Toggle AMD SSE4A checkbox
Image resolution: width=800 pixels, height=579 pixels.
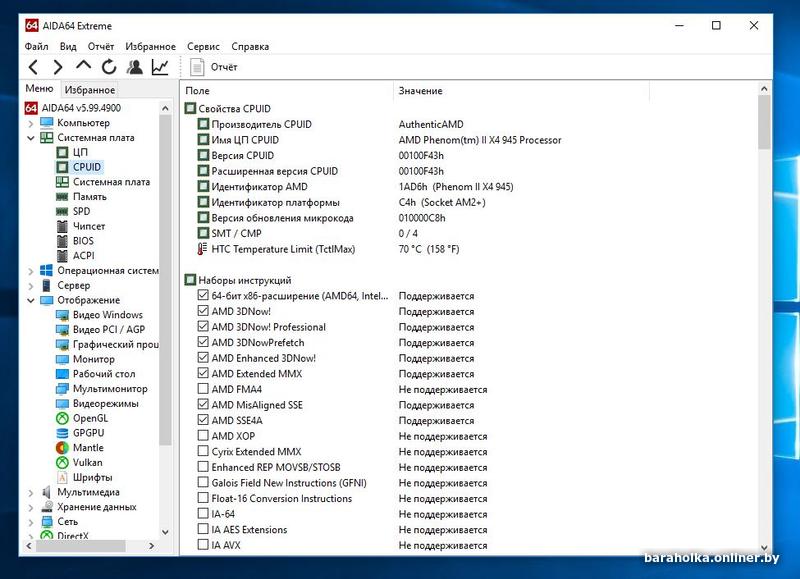pos(203,420)
